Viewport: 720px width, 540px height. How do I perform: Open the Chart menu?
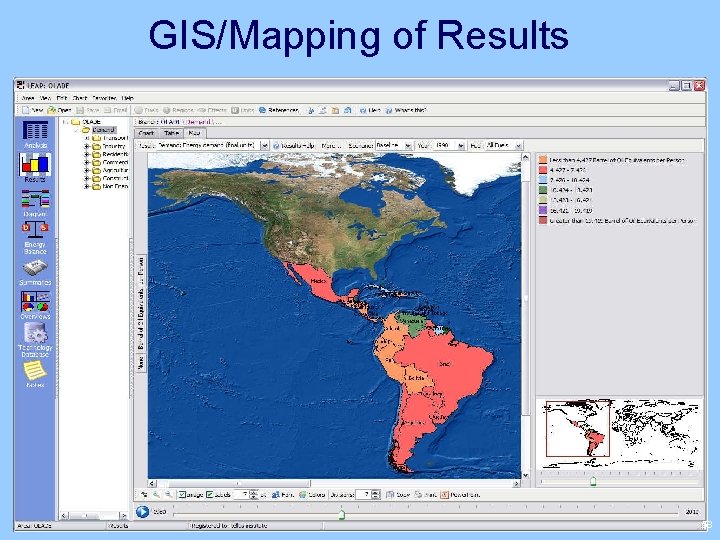(80, 98)
